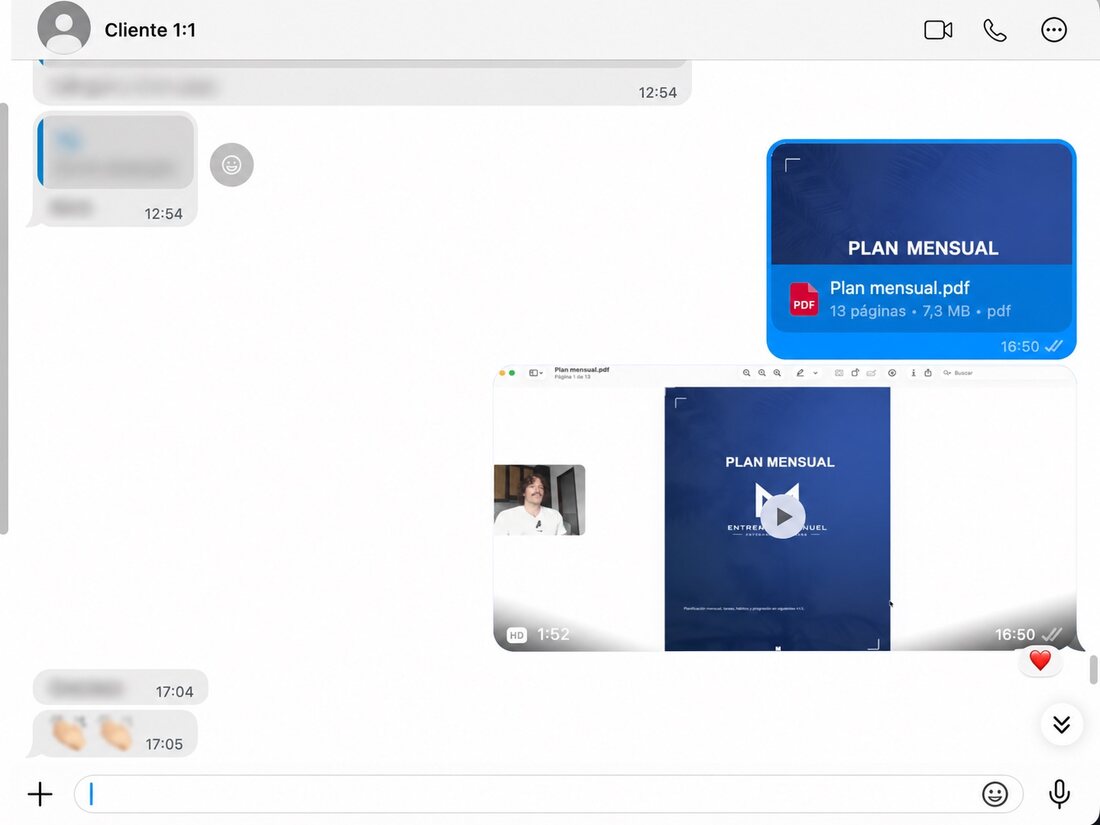Record a voice message with microphone
The image size is (1100, 825).
tap(1059, 794)
